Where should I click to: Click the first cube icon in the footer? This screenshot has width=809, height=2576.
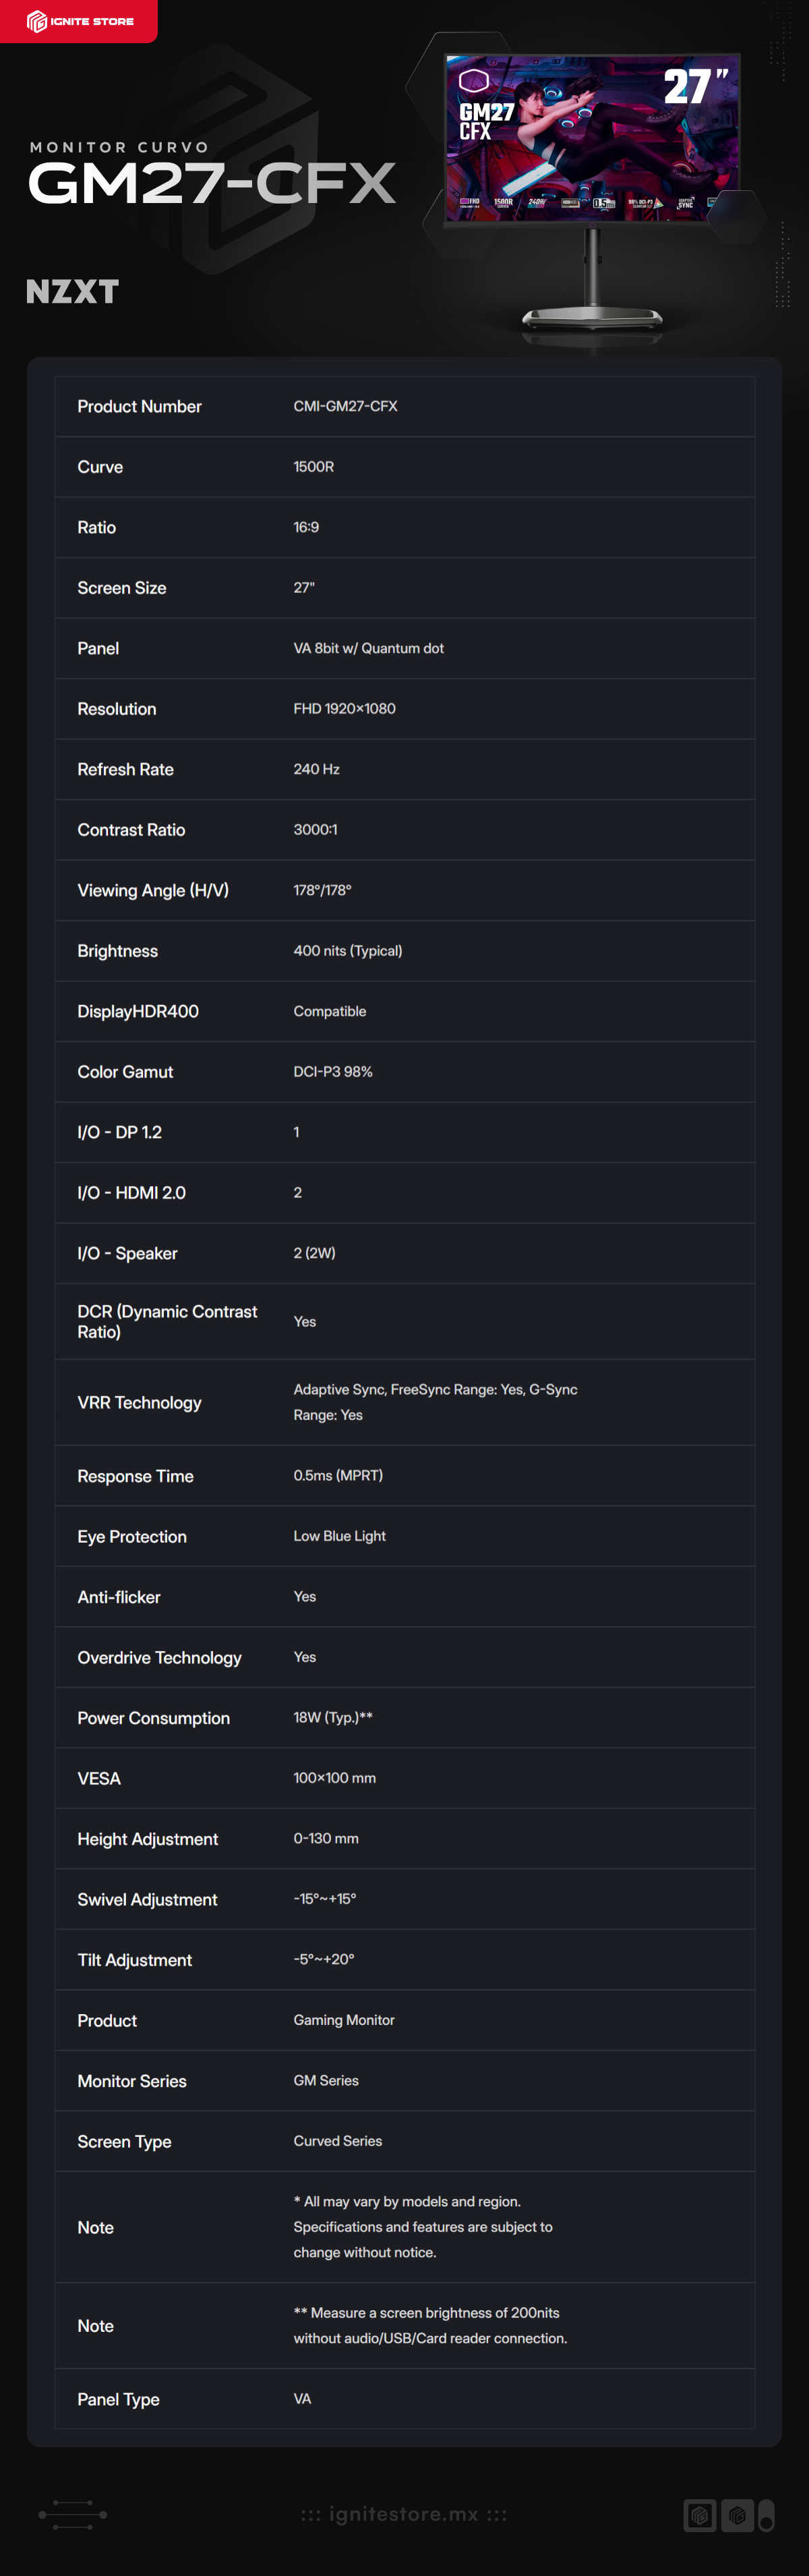pos(700,2514)
